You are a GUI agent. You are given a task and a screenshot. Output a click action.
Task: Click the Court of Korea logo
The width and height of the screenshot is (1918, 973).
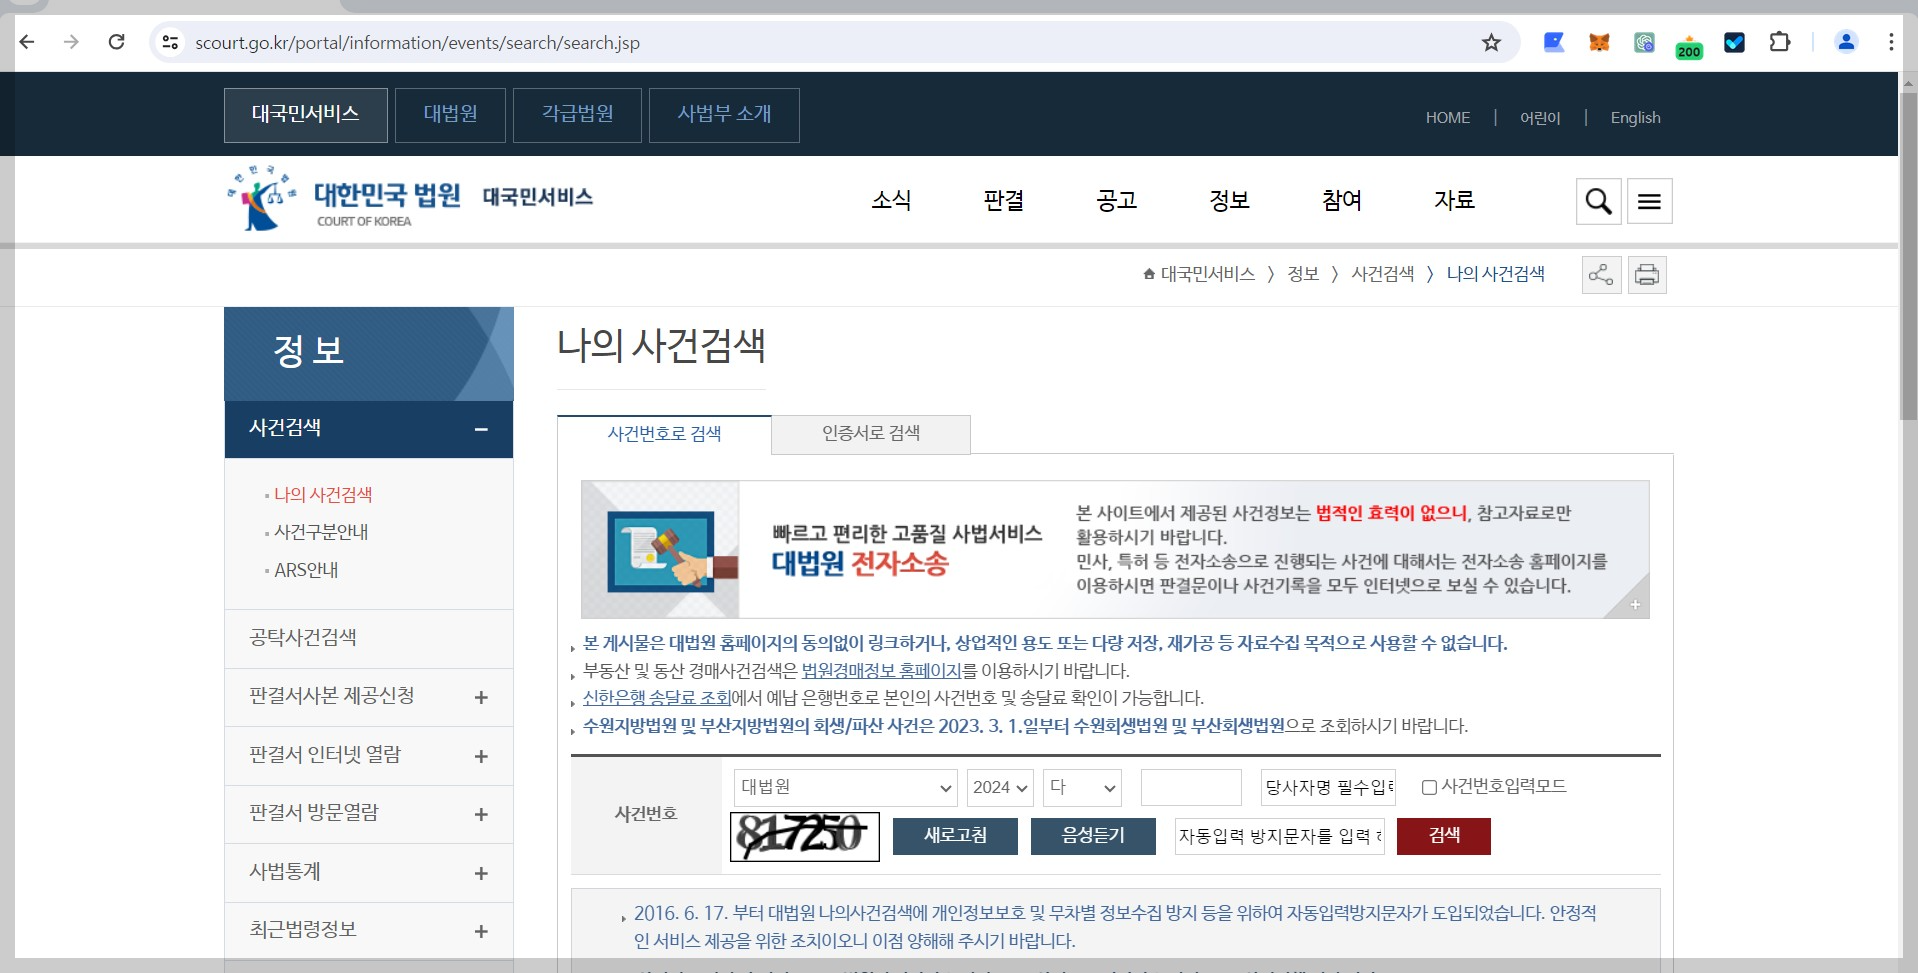(344, 198)
